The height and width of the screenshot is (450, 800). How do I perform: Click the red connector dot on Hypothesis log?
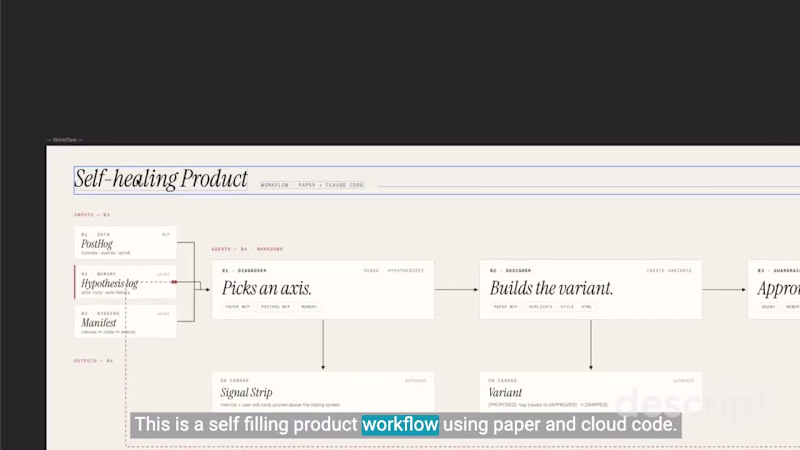point(174,282)
